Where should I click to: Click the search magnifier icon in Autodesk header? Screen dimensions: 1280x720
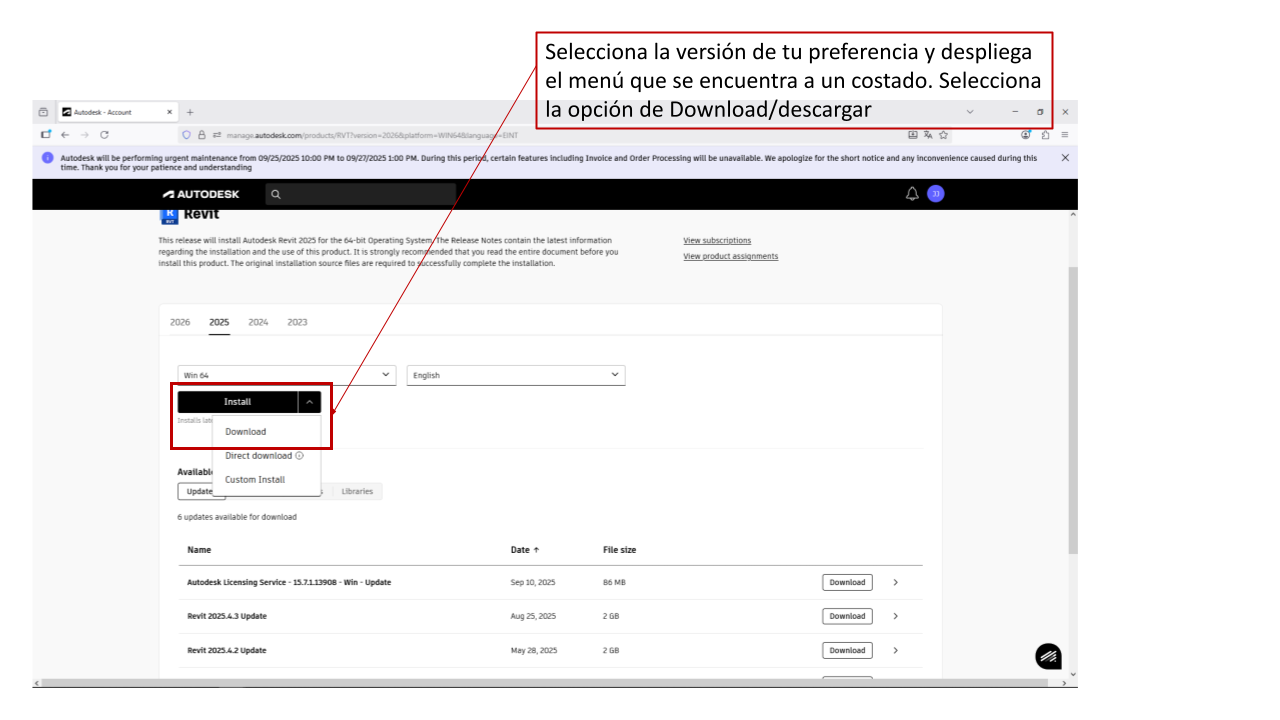click(276, 194)
